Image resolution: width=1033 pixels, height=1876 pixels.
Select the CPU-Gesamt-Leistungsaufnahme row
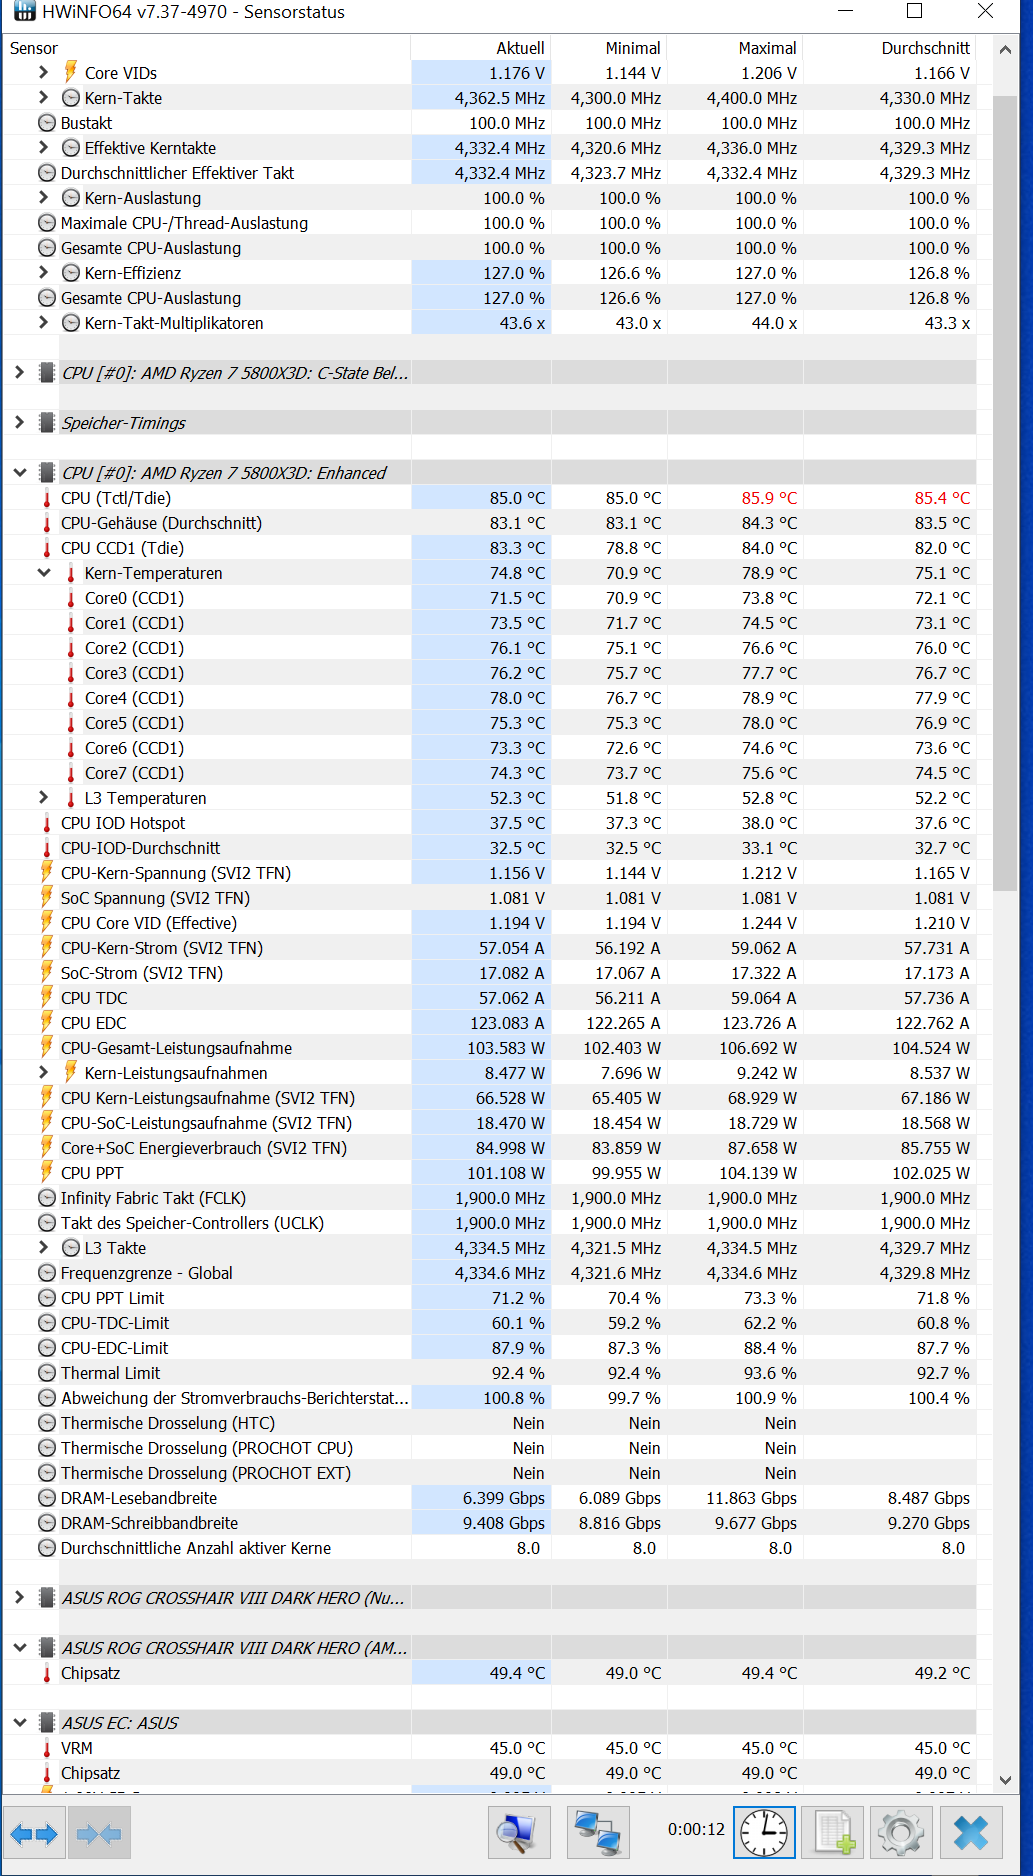click(489, 1048)
